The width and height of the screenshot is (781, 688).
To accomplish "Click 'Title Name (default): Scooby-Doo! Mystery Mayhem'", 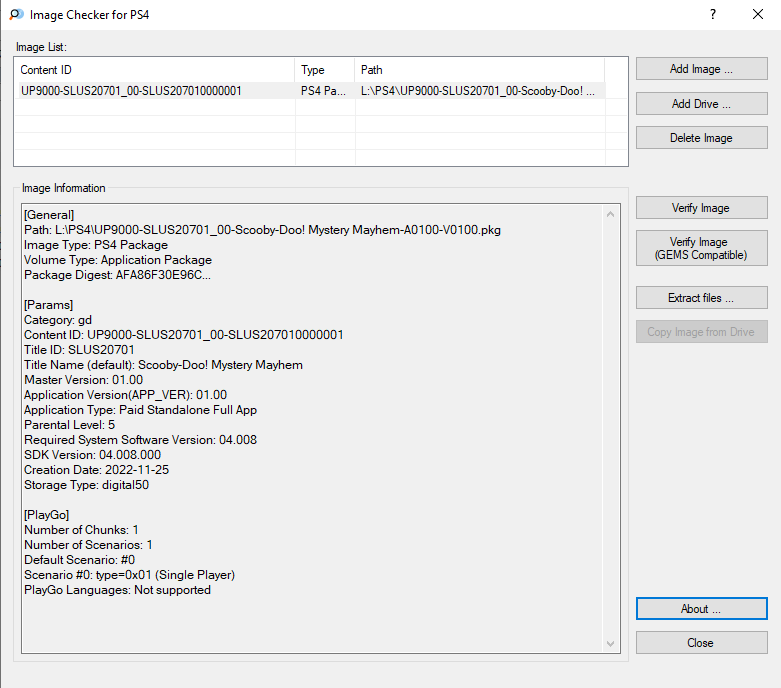I will click(x=163, y=364).
